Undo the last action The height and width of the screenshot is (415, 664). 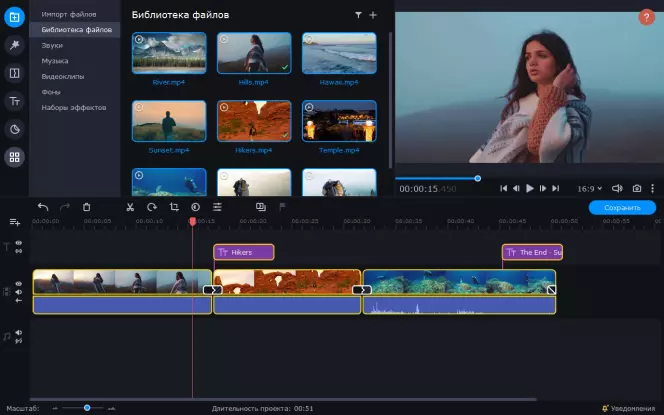(x=43, y=207)
